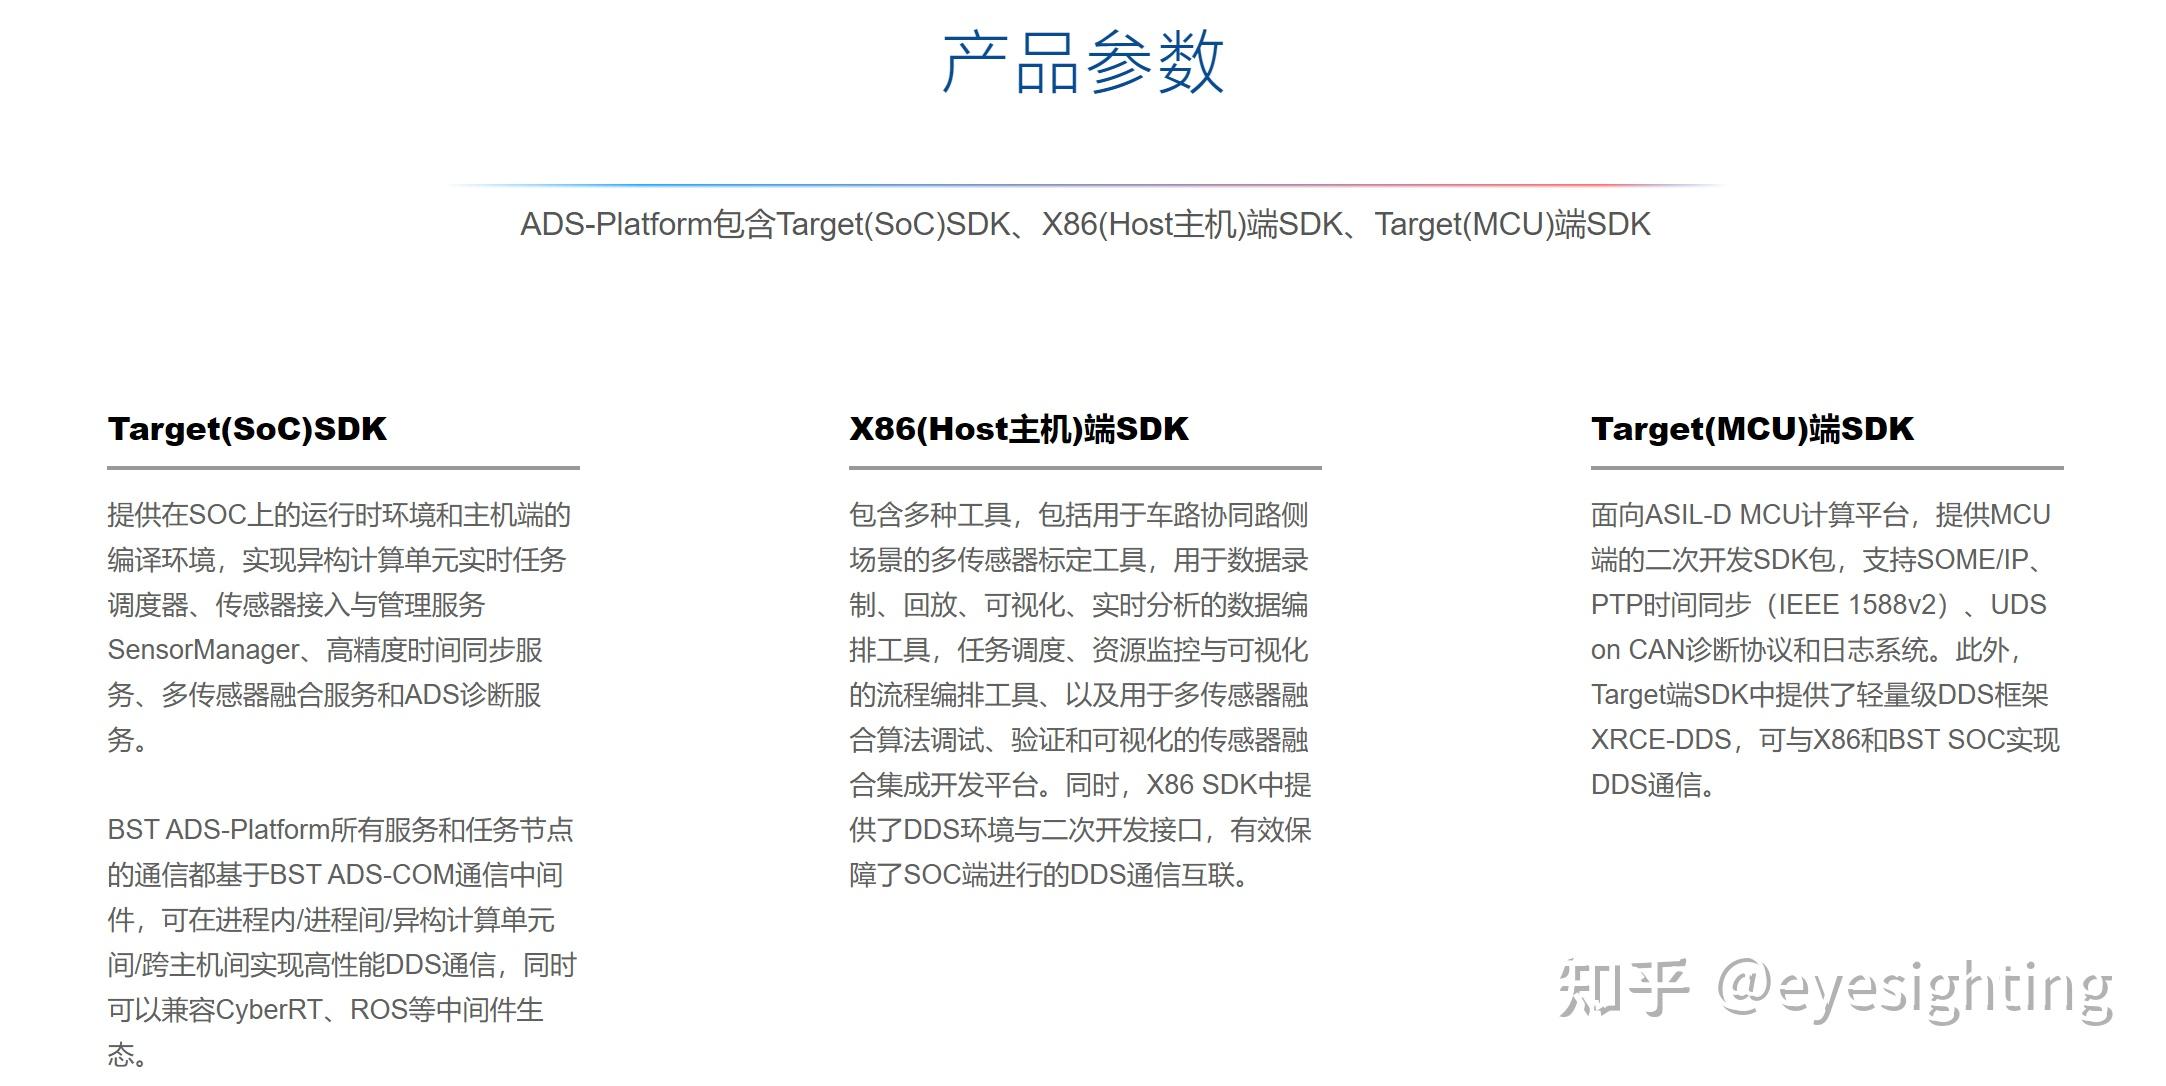The width and height of the screenshot is (2166, 1086).
Task: Click the gray underline beneath Target(SoC)SDK
Action: [343, 467]
